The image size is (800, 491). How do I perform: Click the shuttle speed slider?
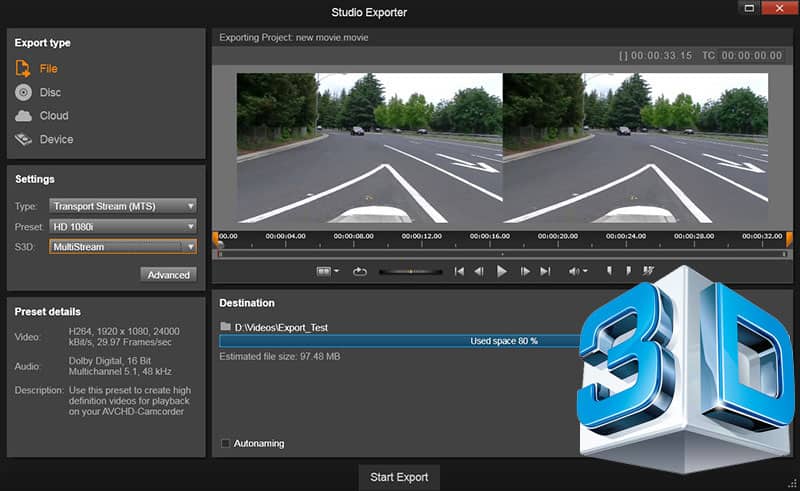click(x=410, y=271)
